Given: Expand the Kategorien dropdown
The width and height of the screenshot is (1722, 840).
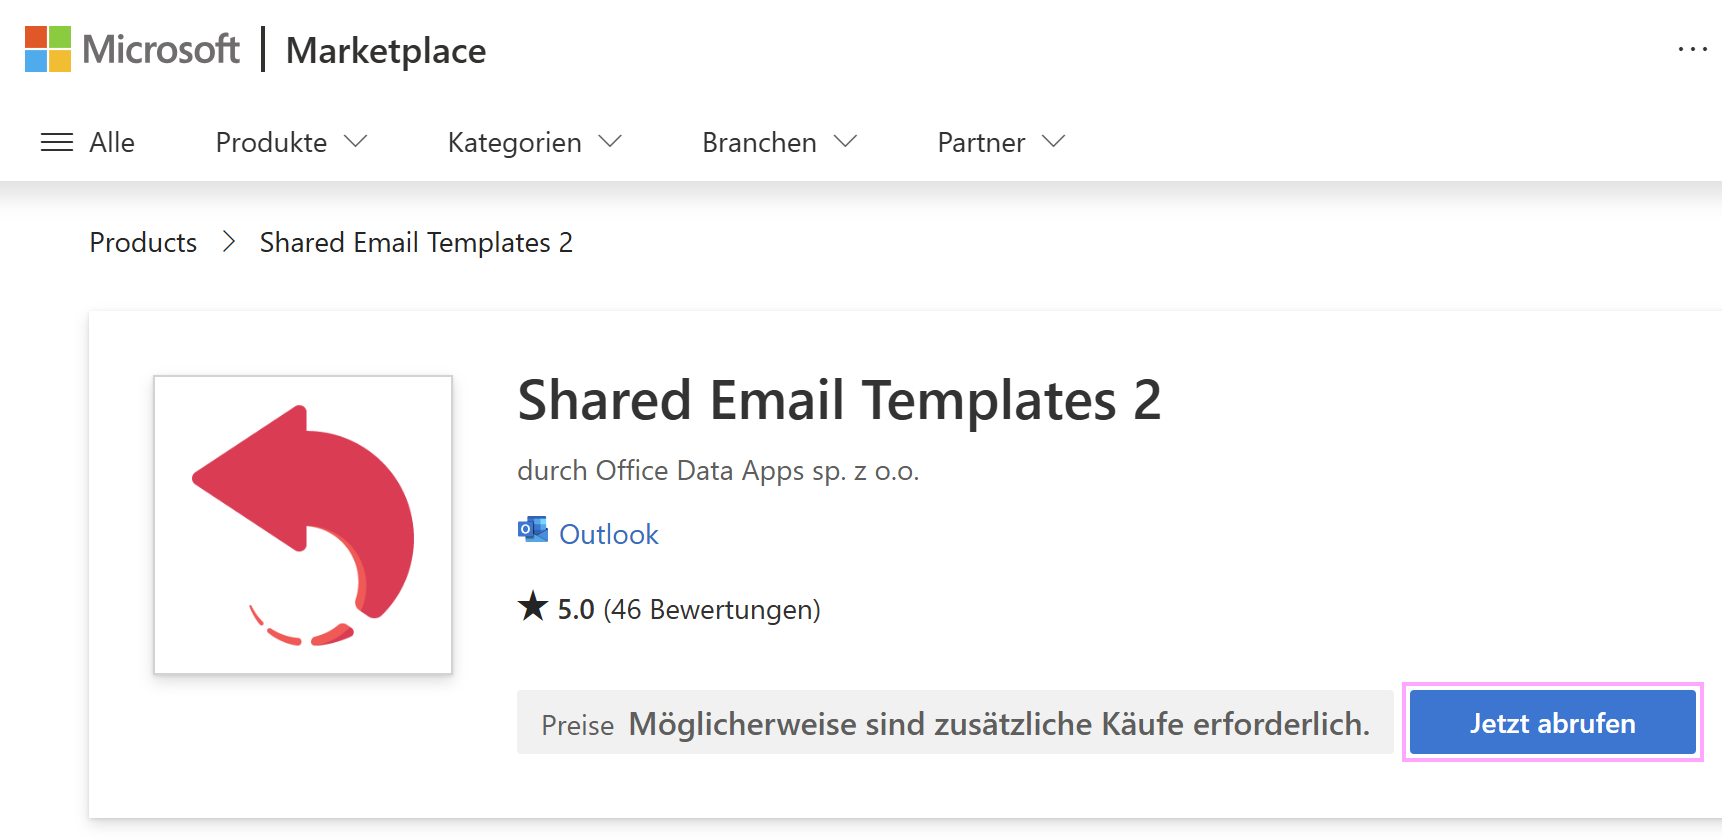Looking at the screenshot, I should coord(534,142).
